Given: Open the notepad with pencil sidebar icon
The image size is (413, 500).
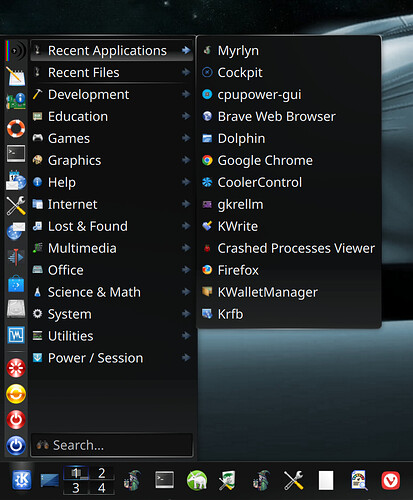Looking at the screenshot, I should (x=16, y=76).
